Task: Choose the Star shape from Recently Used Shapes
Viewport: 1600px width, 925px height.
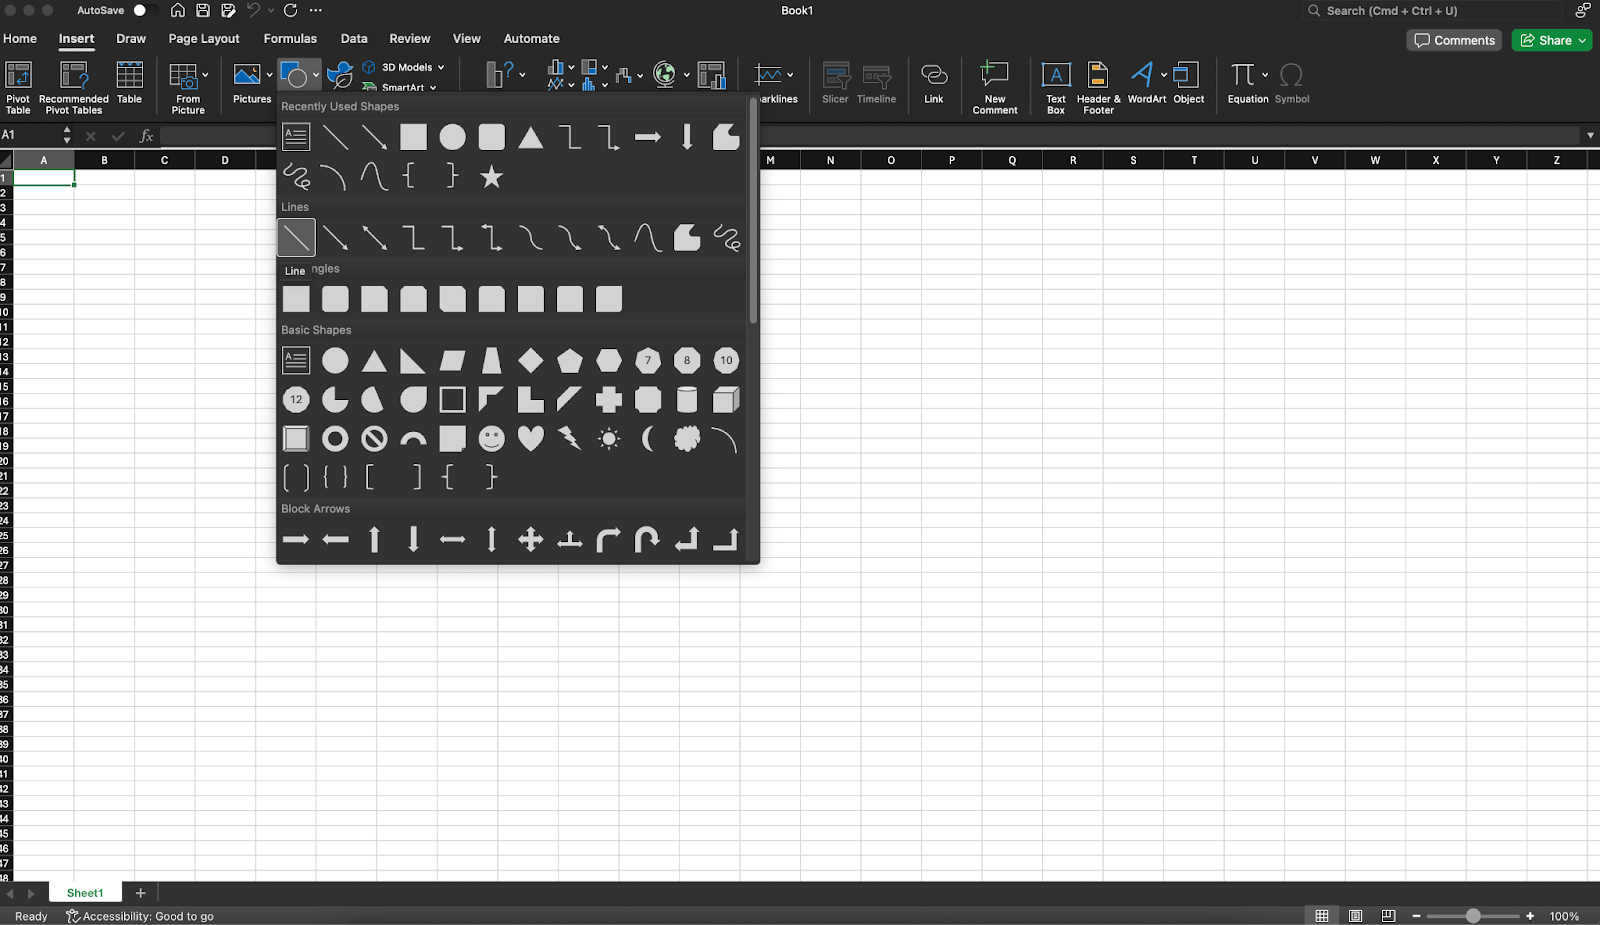Action: (x=491, y=177)
